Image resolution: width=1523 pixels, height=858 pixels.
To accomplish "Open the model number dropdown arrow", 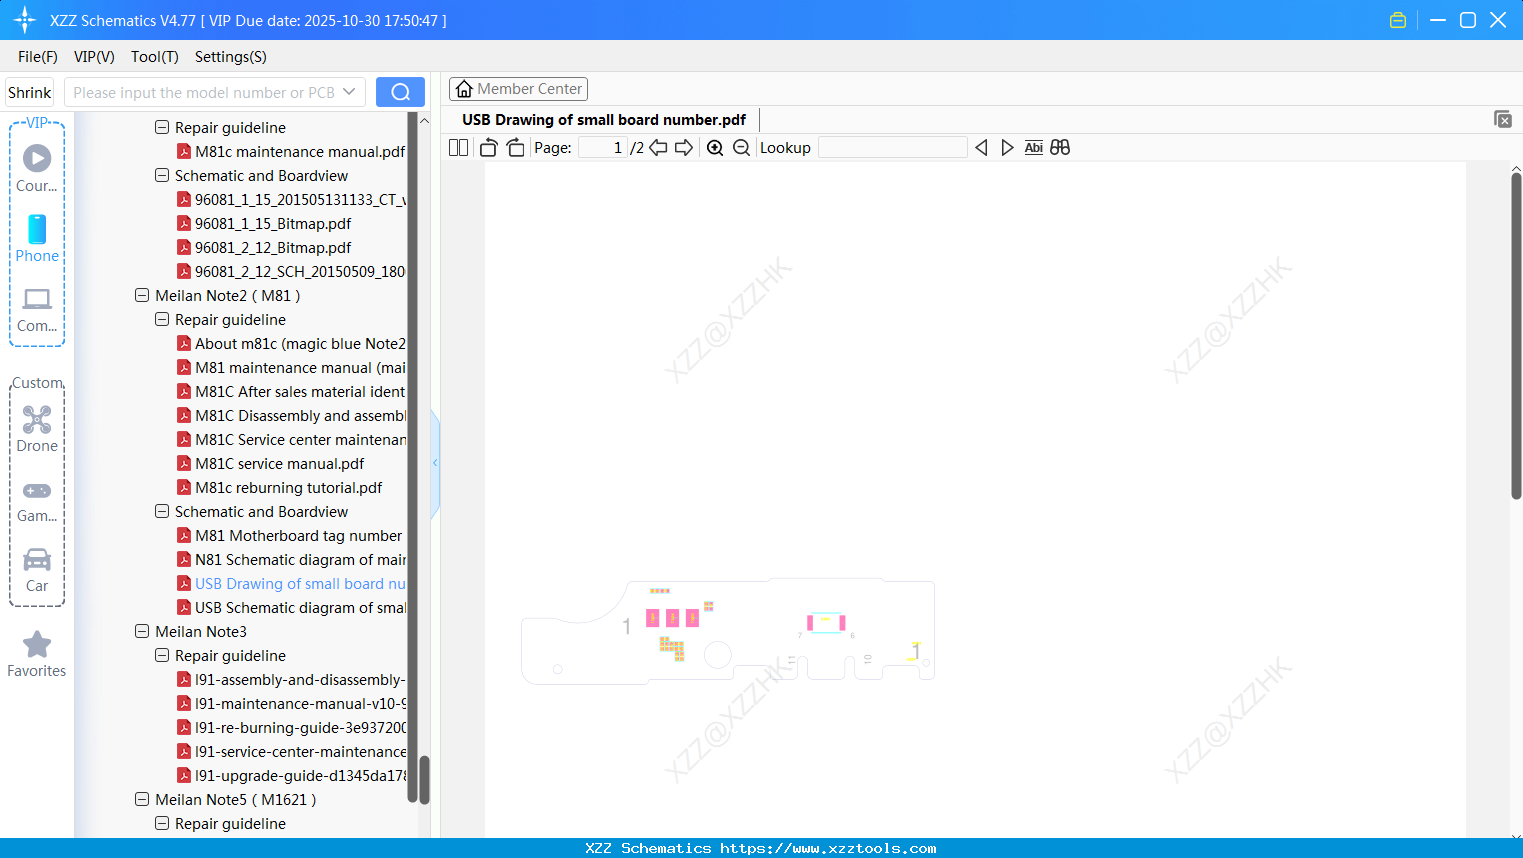I will [349, 92].
